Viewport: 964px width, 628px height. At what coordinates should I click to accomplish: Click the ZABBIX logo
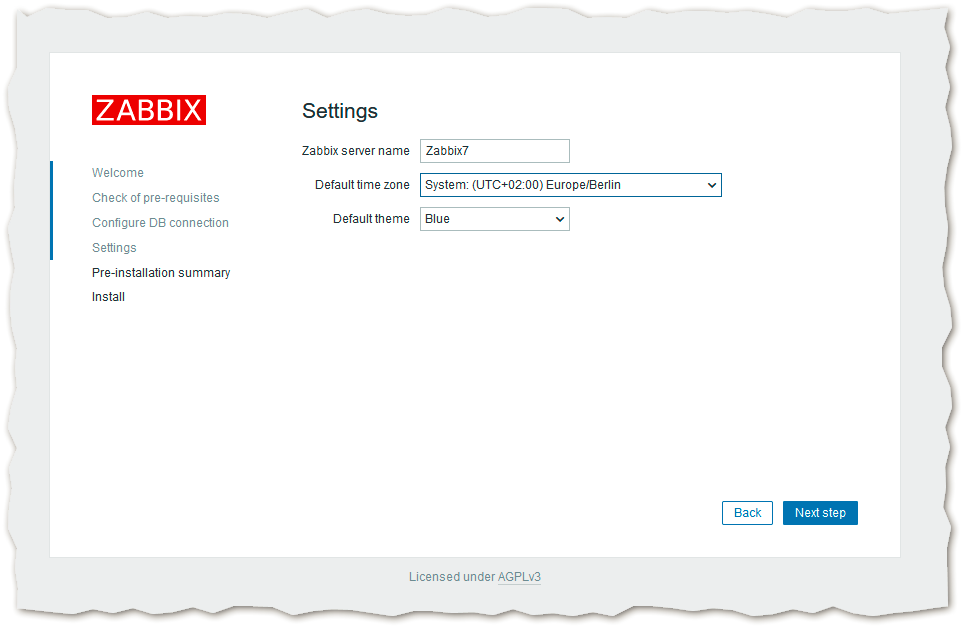148,110
